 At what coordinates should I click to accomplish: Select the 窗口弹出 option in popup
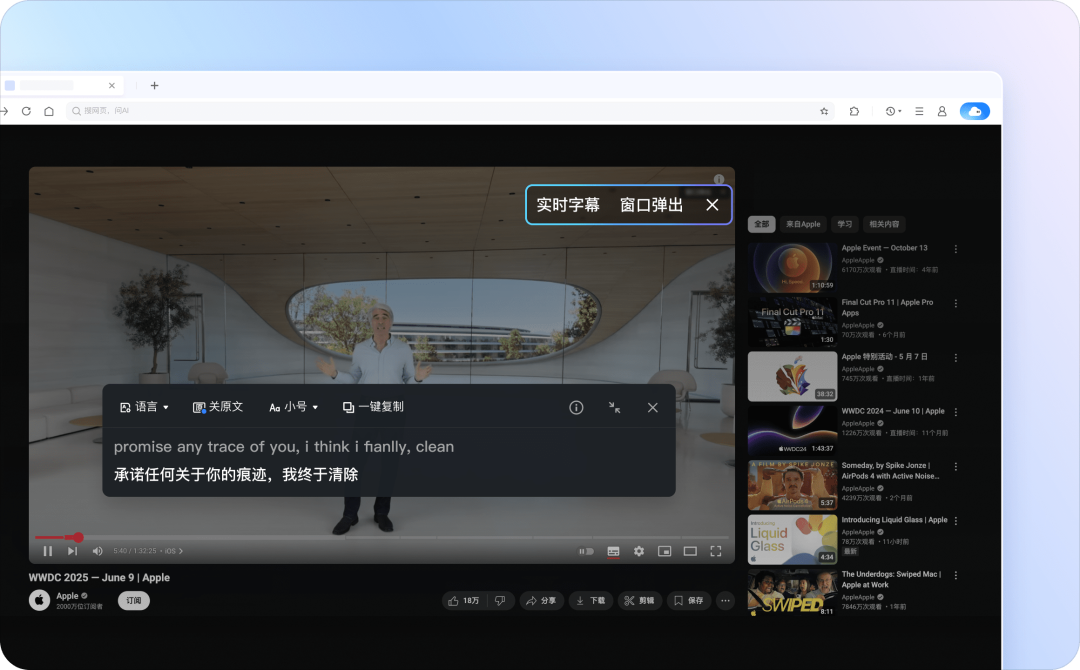click(651, 205)
